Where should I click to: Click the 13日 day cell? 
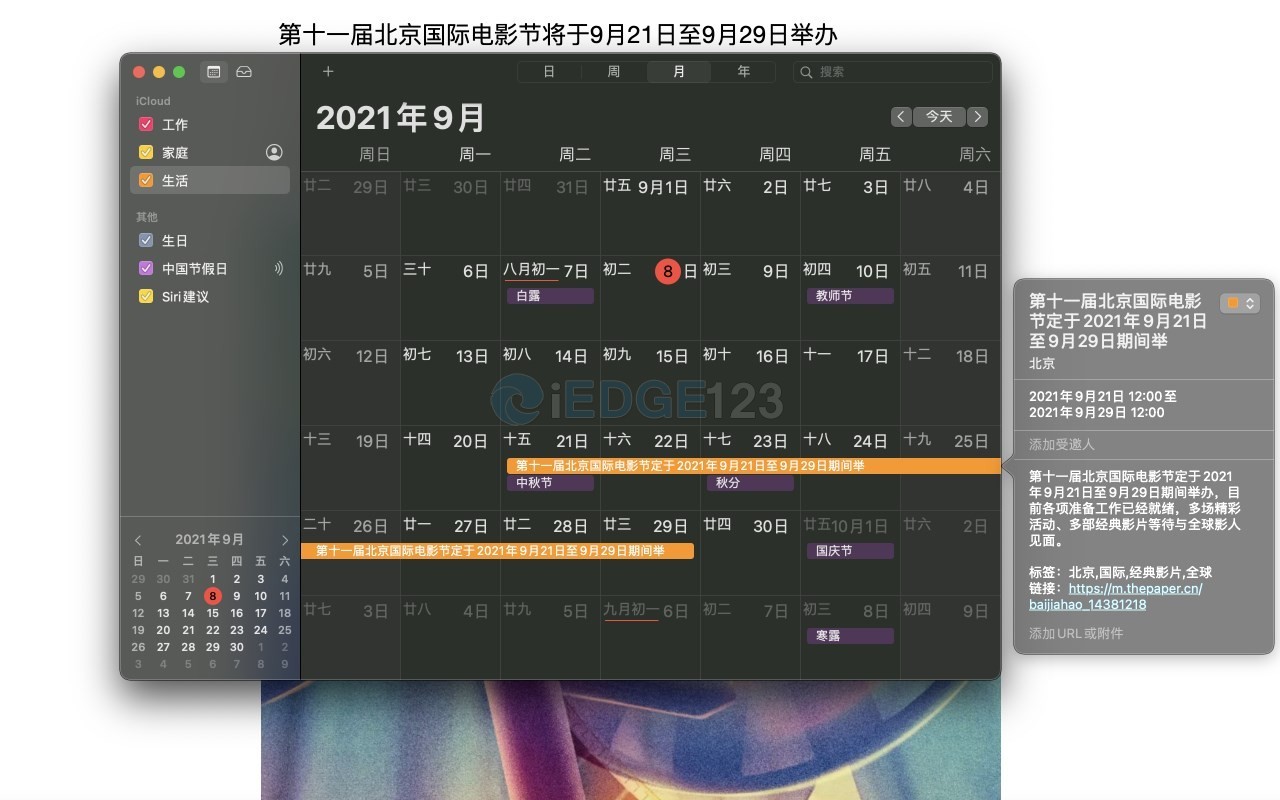point(450,383)
